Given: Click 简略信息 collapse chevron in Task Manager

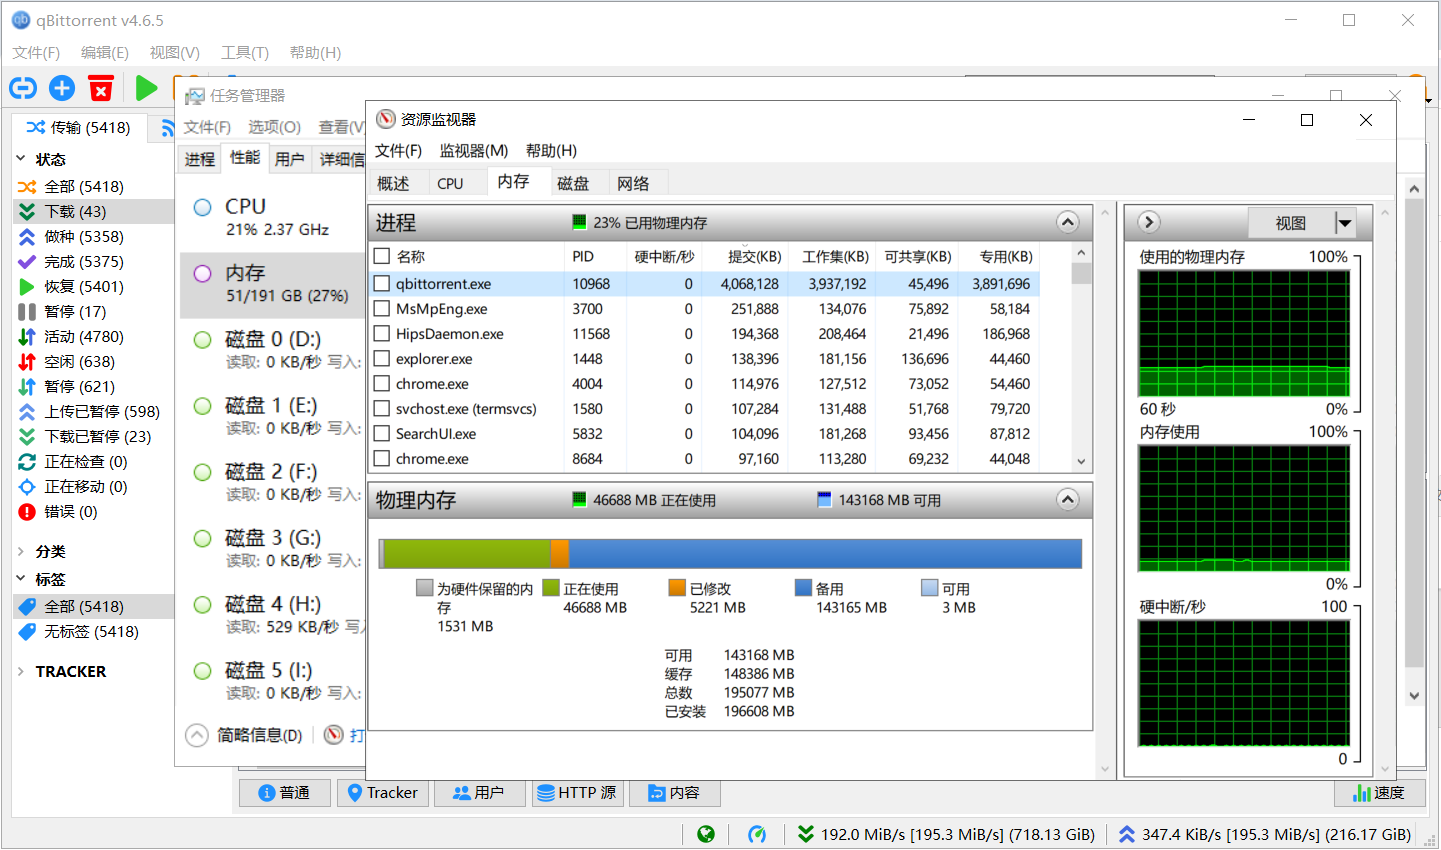Looking at the screenshot, I should click(x=197, y=735).
